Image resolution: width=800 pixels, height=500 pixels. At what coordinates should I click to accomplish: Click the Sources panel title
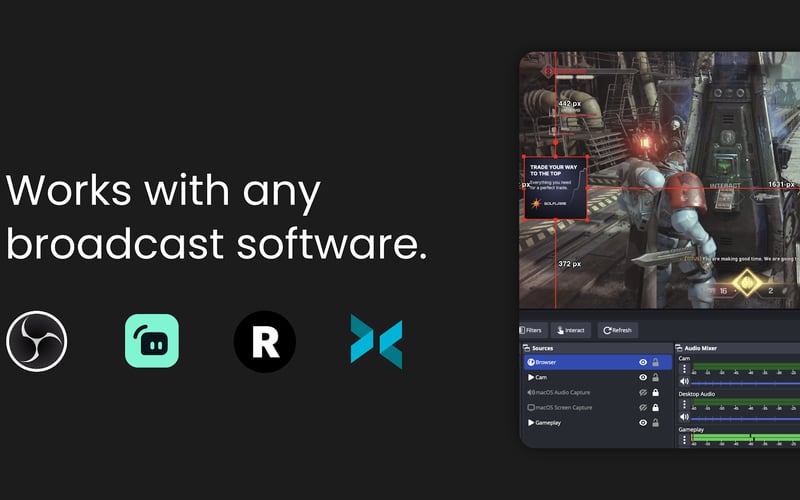pyautogui.click(x=542, y=348)
